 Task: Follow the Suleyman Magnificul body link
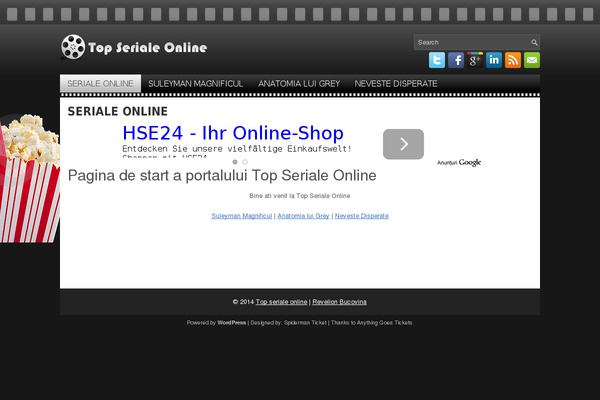241,216
